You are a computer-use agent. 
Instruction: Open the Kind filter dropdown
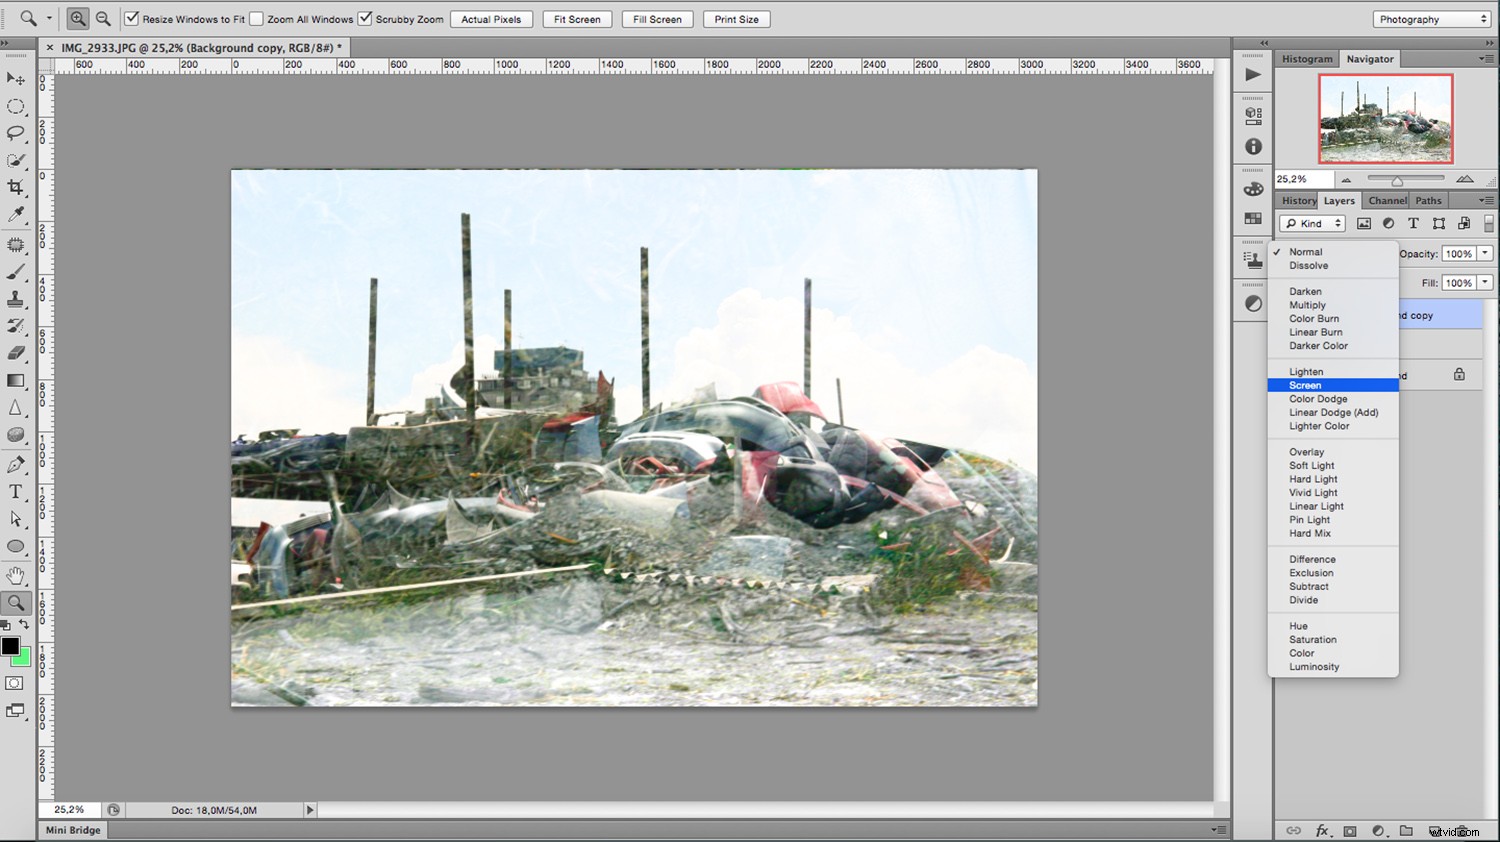coord(1310,223)
